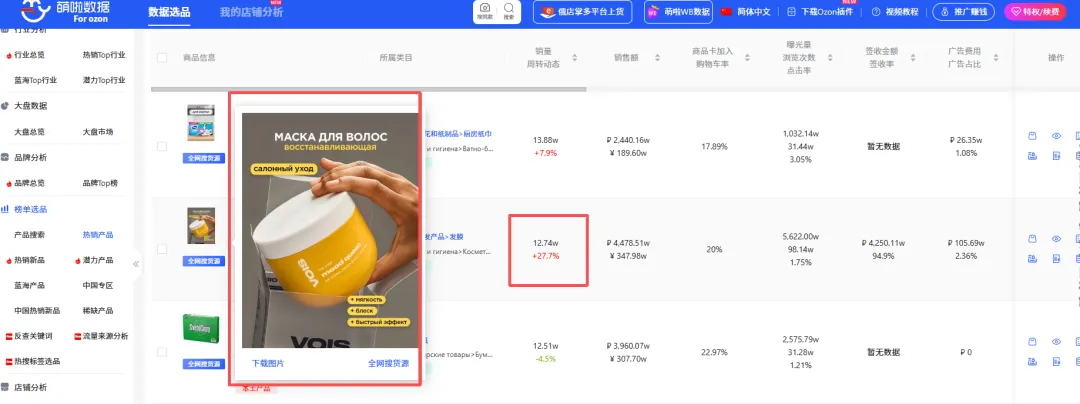The height and width of the screenshot is (404, 1080).
Task: Open 萌啦WB数据 button
Action: [678, 12]
